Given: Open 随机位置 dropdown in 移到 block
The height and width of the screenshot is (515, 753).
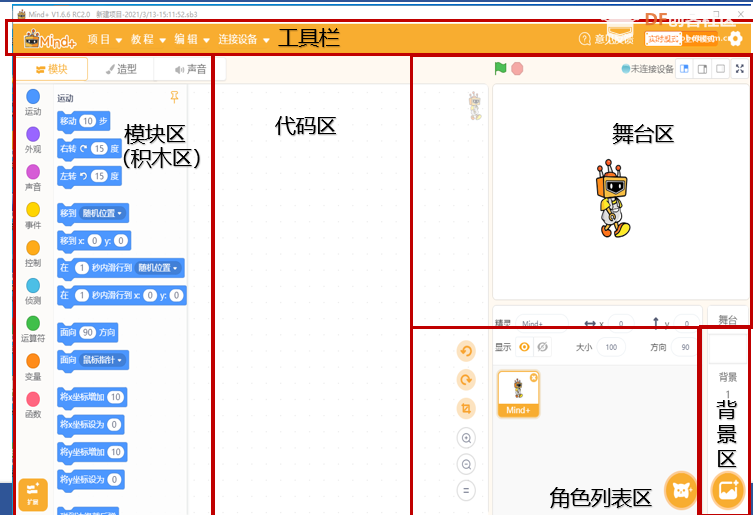Looking at the screenshot, I should (102, 213).
